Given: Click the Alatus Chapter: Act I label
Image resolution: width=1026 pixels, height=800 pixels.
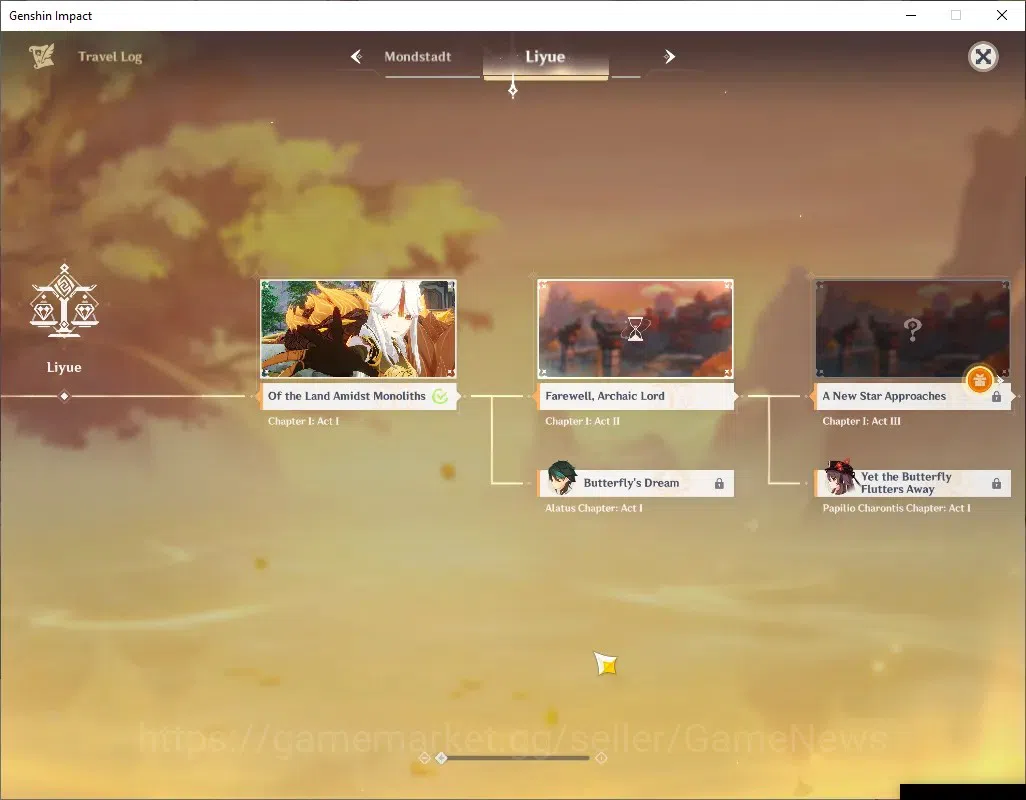Looking at the screenshot, I should 593,508.
